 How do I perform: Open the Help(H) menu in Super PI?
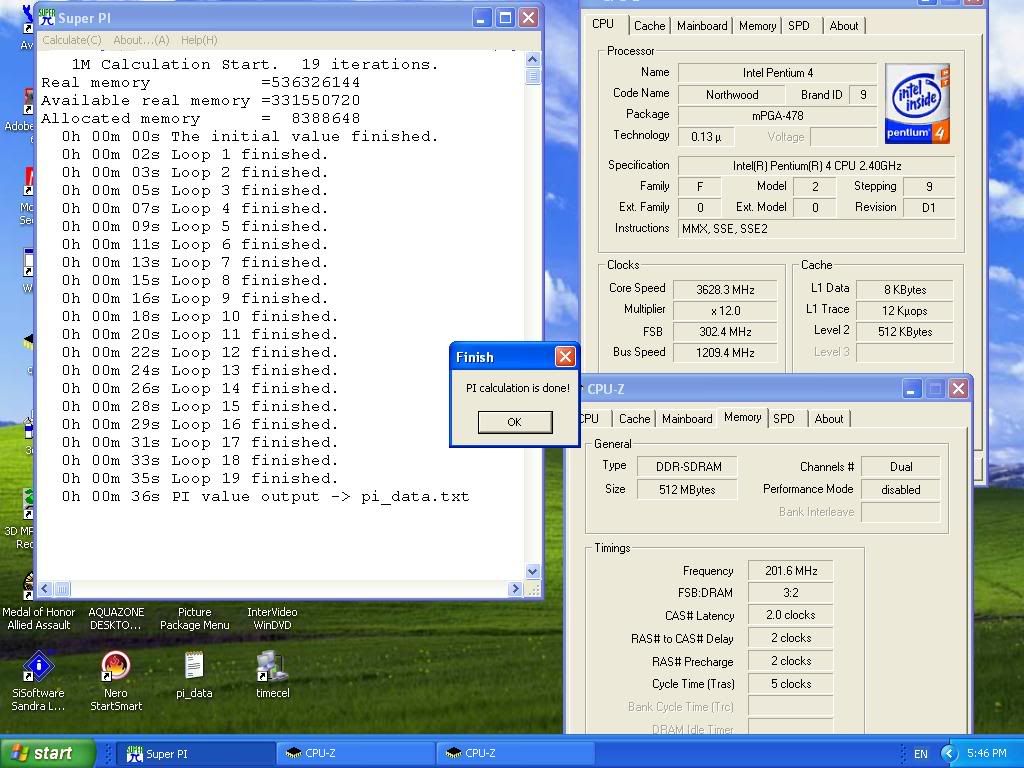coord(198,40)
